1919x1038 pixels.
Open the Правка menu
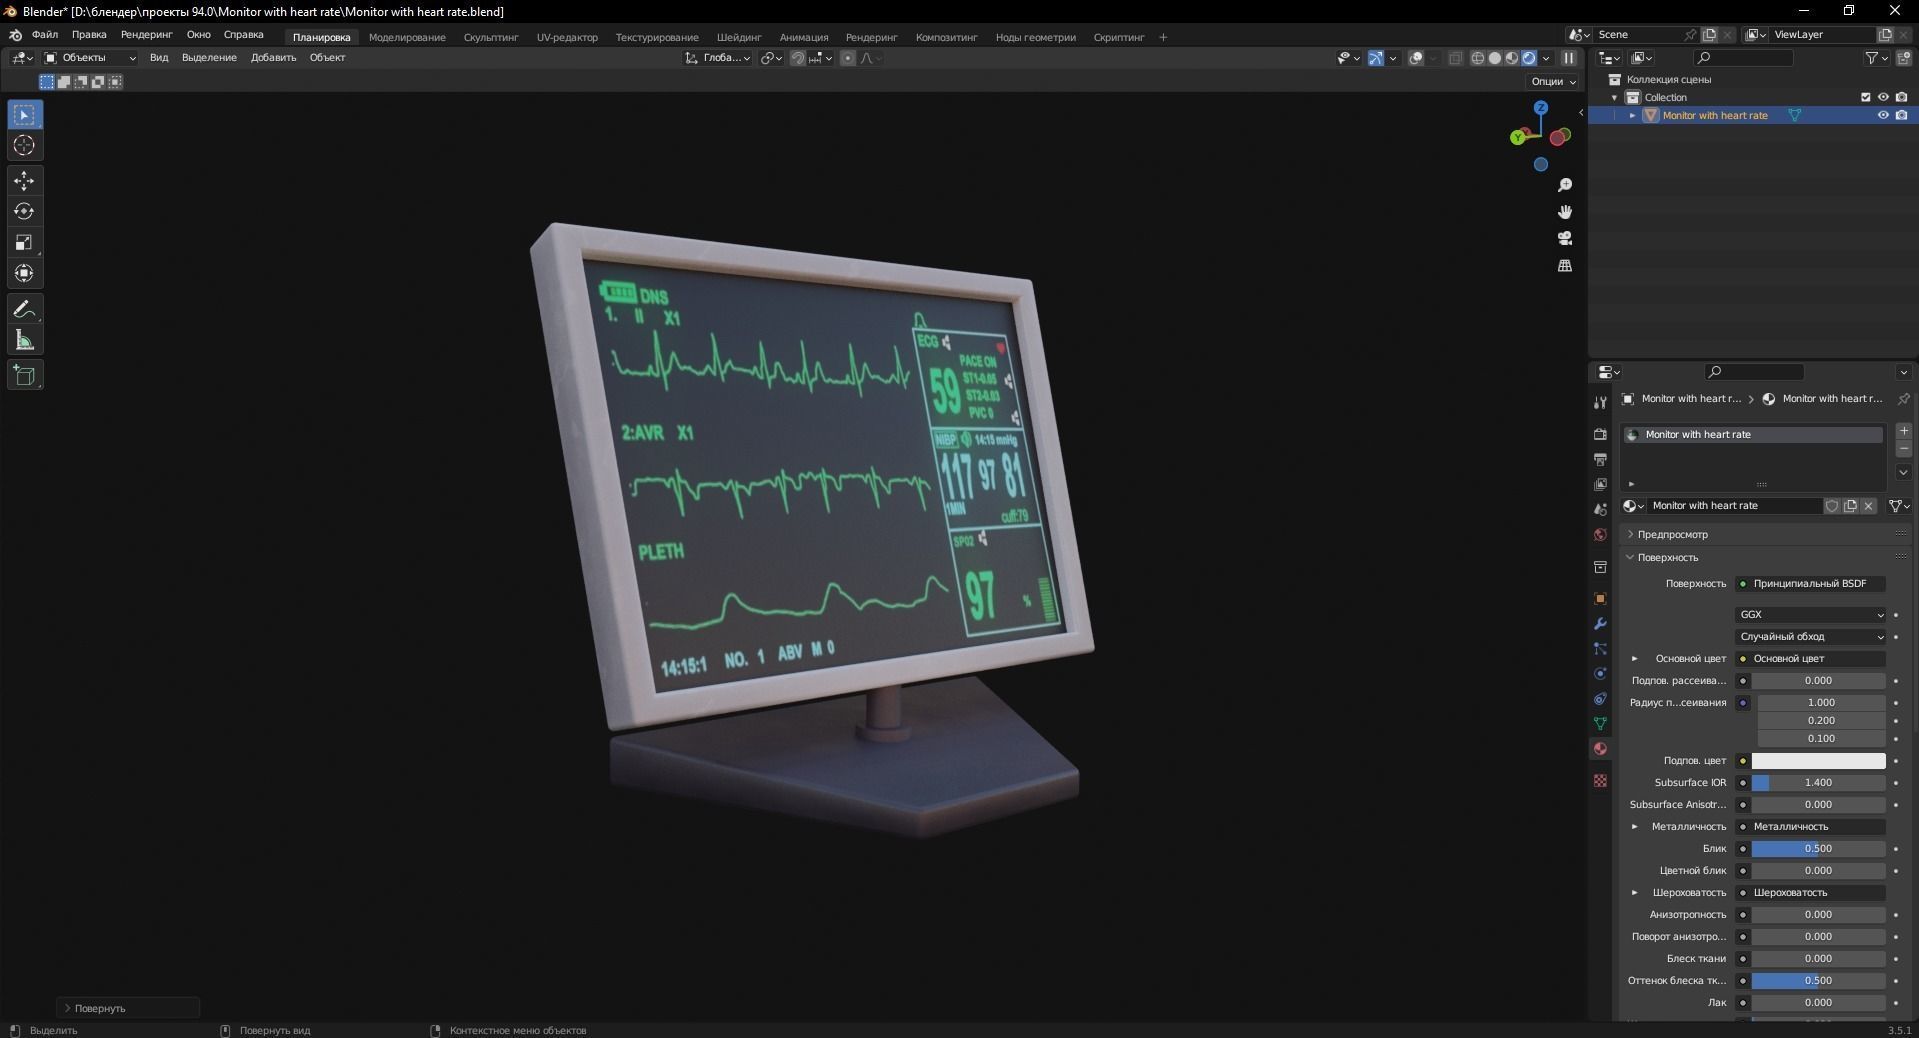[x=89, y=35]
